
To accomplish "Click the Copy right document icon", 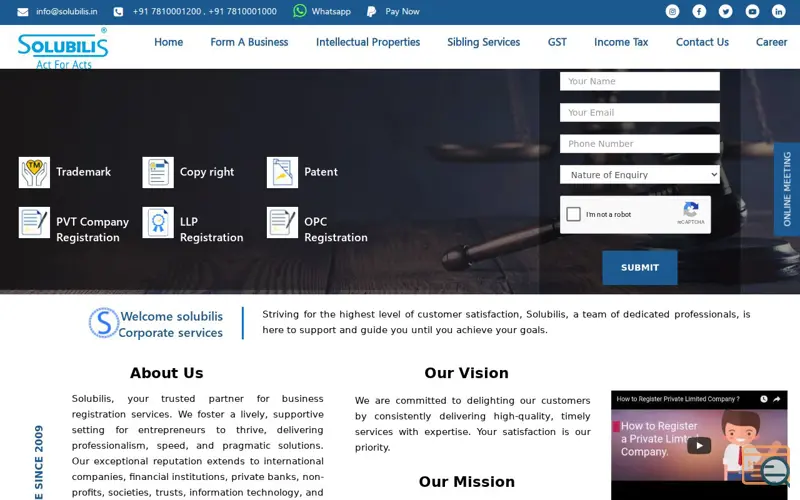I will tap(158, 172).
